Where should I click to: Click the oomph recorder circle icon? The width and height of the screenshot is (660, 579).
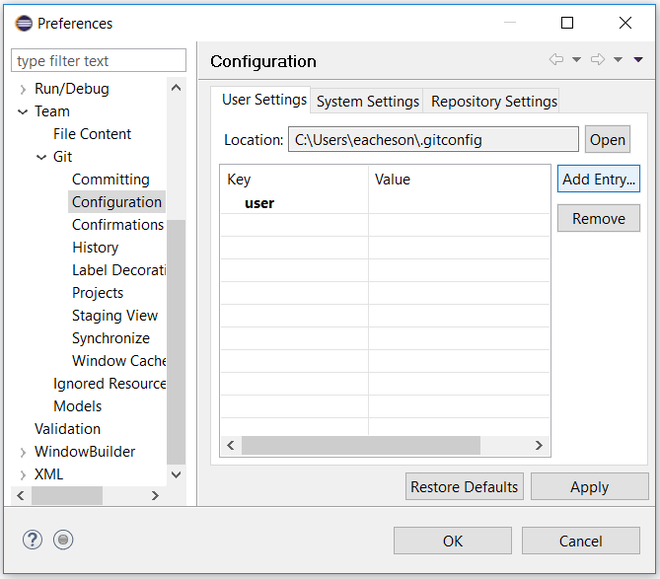click(x=63, y=540)
